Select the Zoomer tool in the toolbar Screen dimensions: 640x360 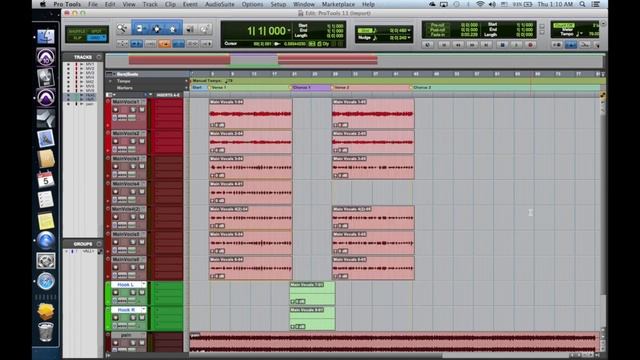pyautogui.click(x=122, y=29)
